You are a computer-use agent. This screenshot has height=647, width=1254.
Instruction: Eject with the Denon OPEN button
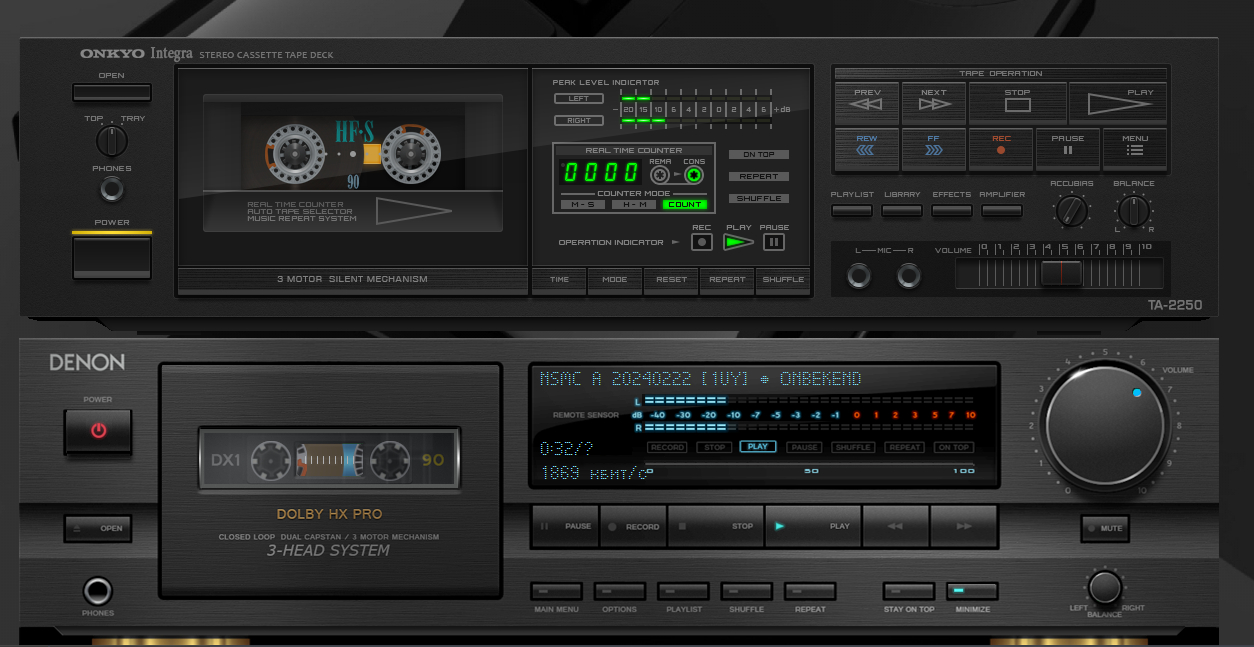[x=98, y=528]
